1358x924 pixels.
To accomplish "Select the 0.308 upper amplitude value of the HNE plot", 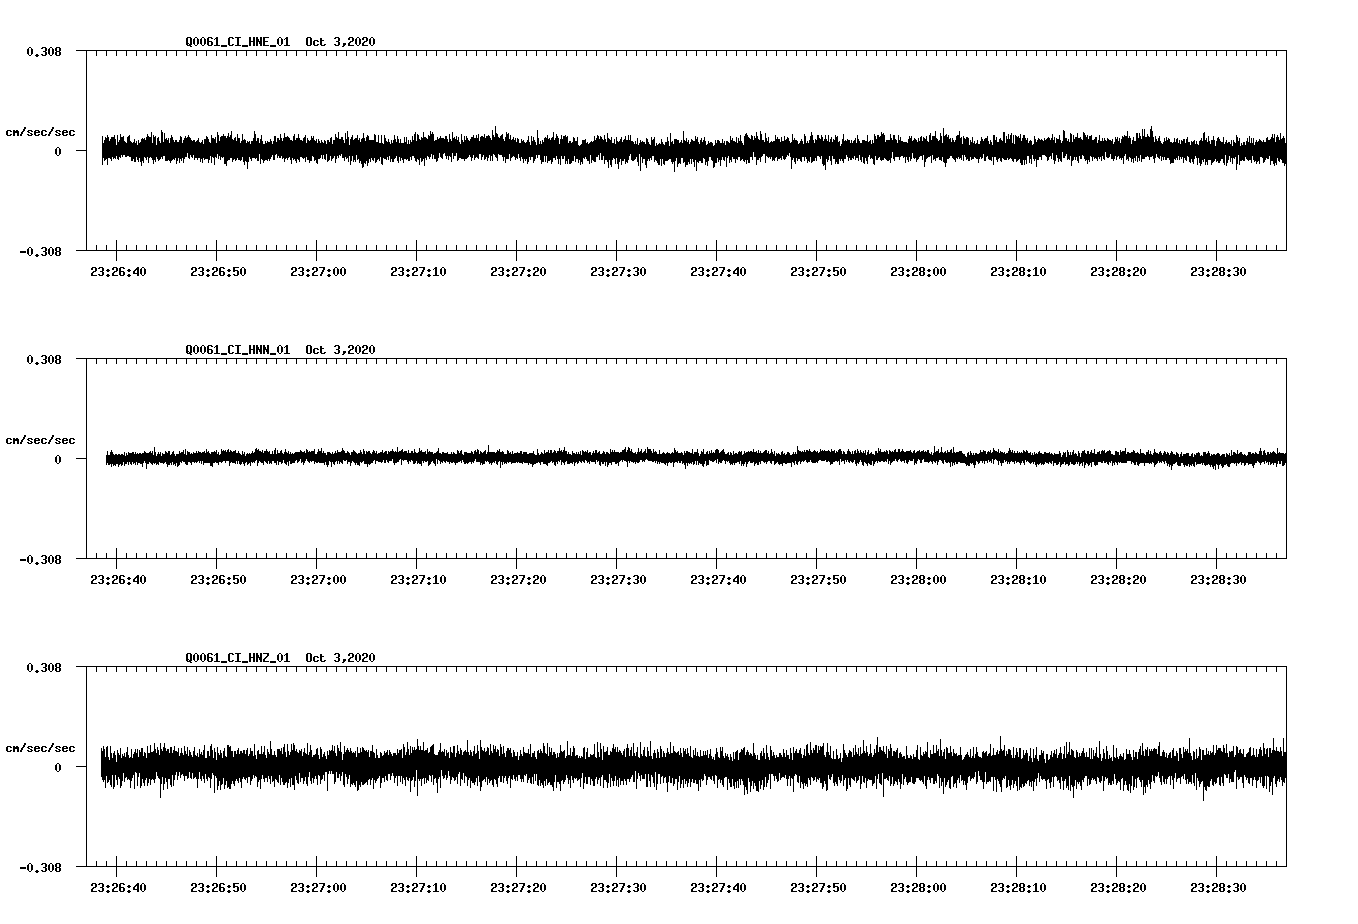I will click(x=44, y=51).
